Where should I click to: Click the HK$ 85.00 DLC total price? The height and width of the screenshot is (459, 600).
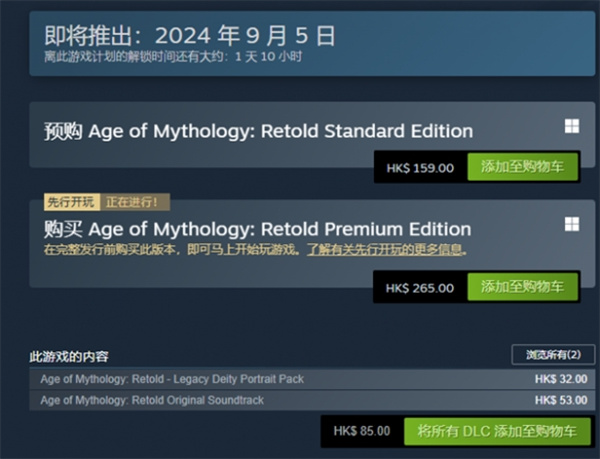coord(362,432)
